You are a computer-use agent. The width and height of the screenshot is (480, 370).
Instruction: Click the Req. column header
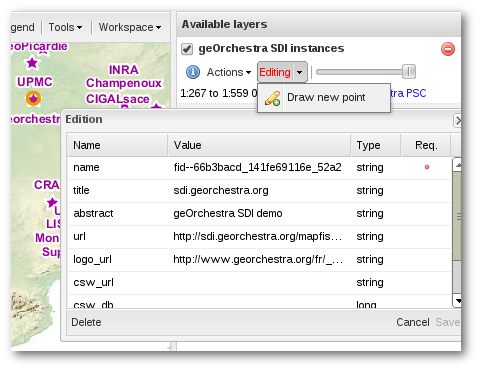[x=426, y=145]
